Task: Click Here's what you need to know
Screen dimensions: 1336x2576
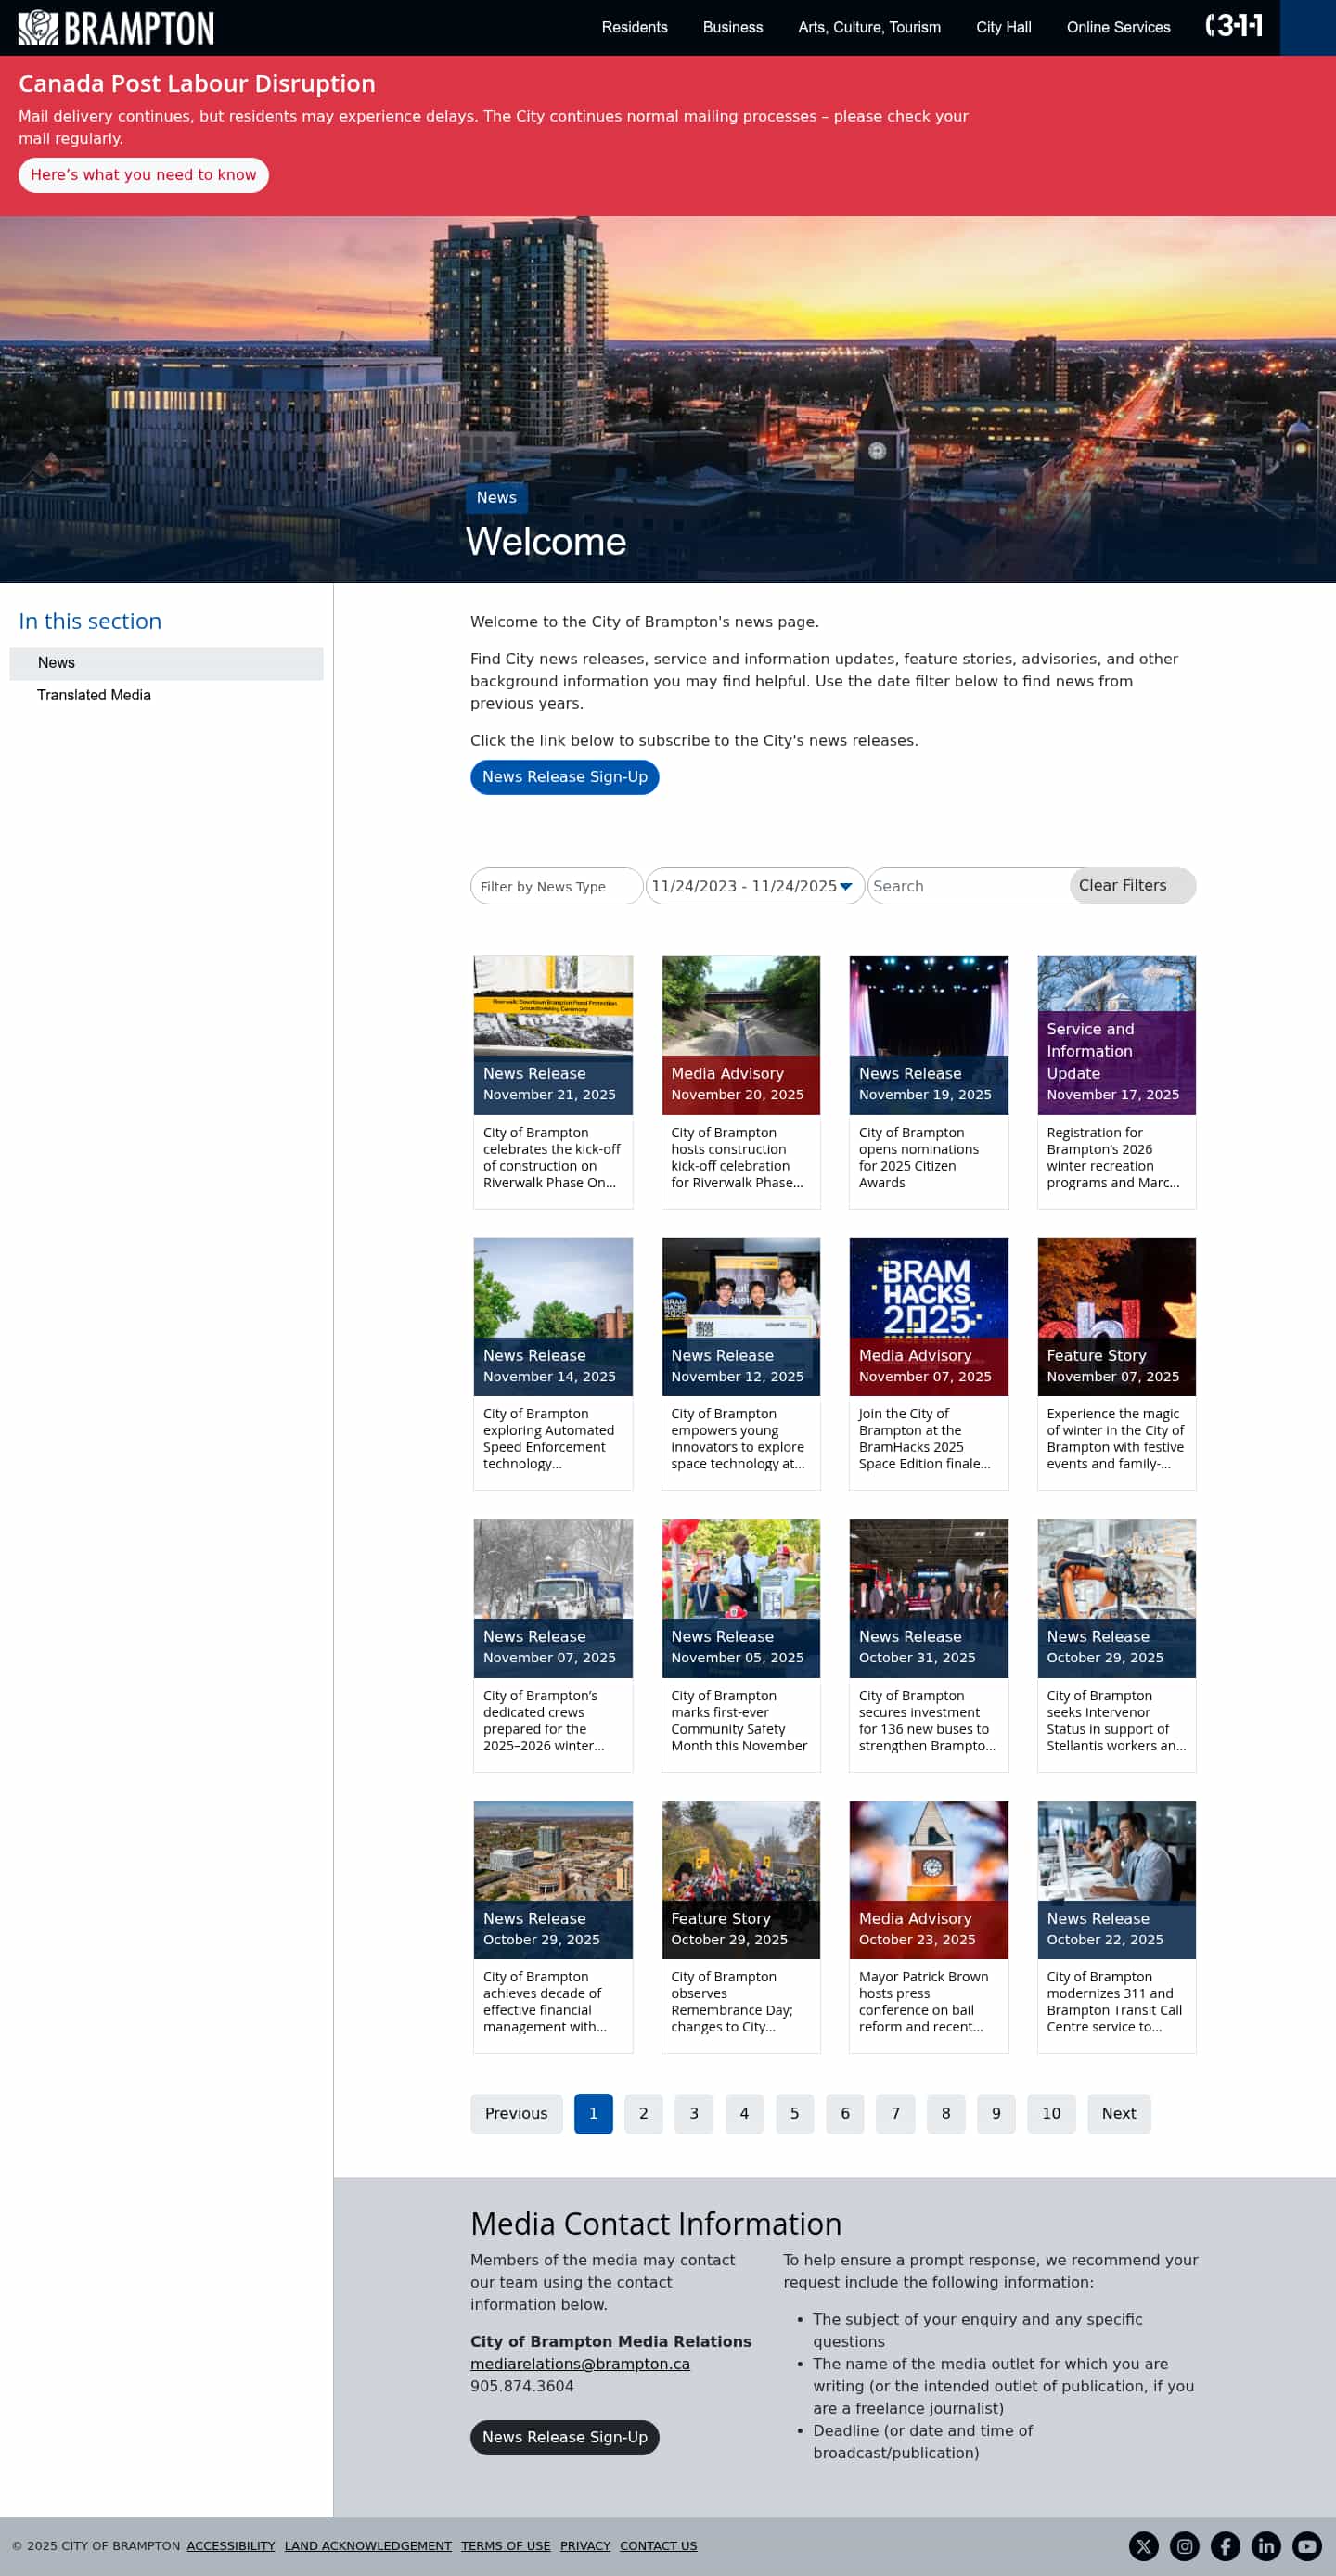Action: pos(143,175)
